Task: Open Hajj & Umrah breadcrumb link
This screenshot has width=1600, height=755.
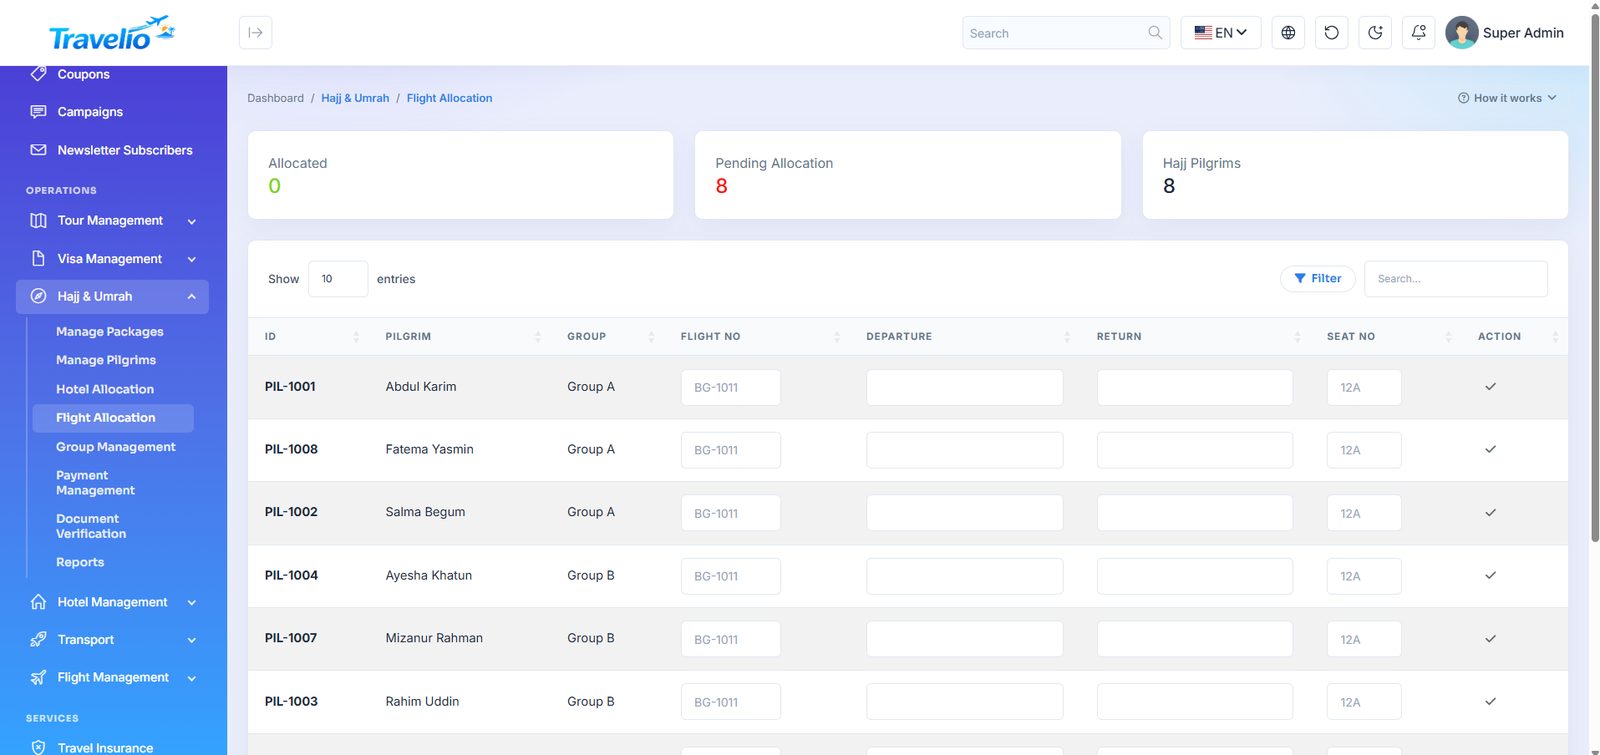Action: (355, 98)
